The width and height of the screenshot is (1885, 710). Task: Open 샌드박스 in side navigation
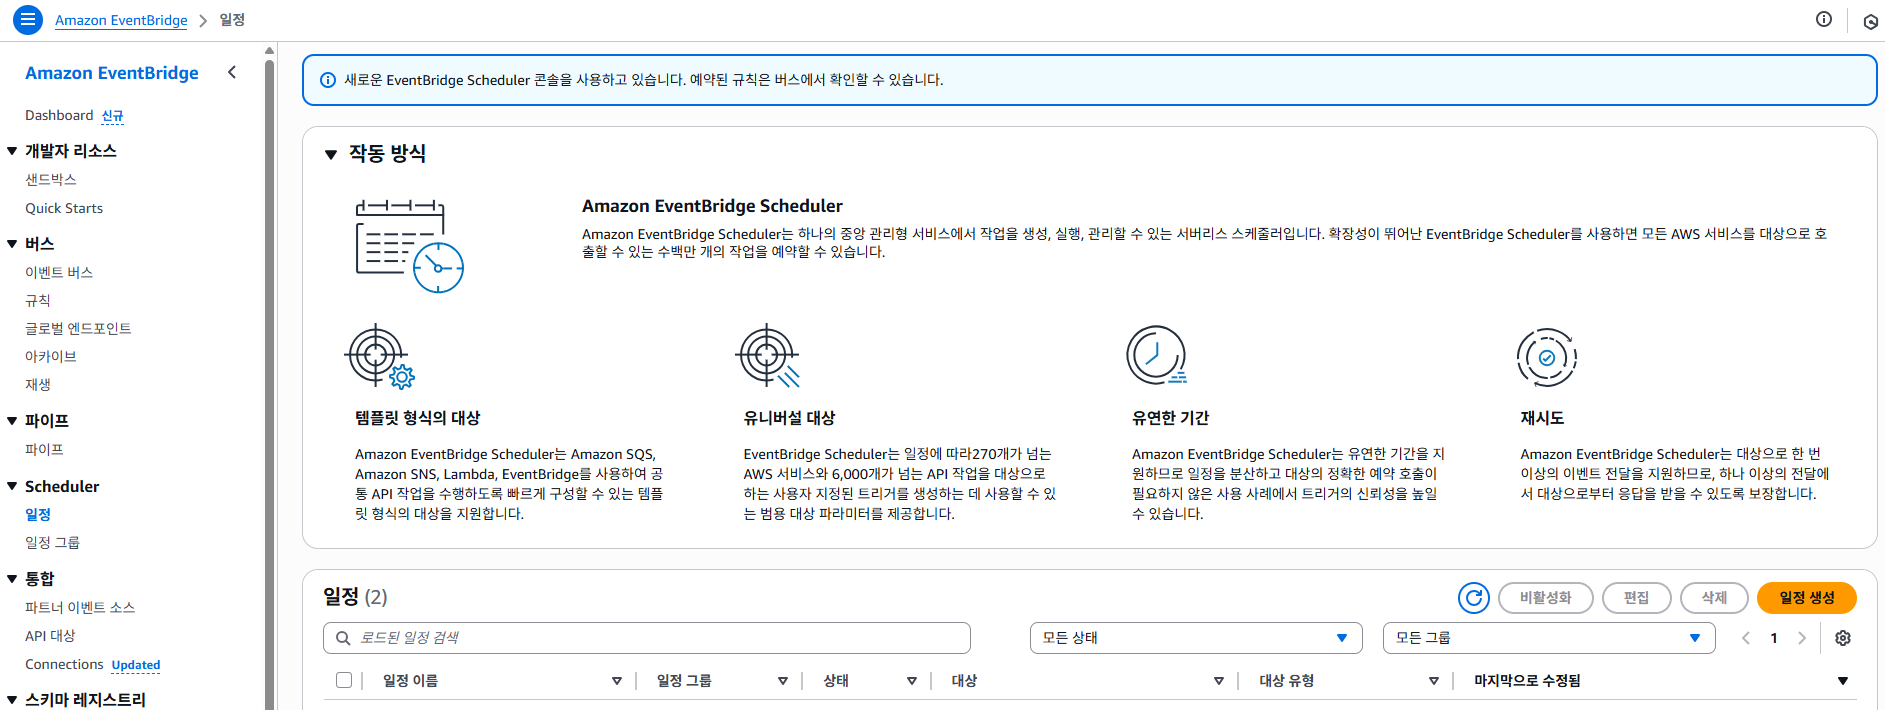coord(51,180)
